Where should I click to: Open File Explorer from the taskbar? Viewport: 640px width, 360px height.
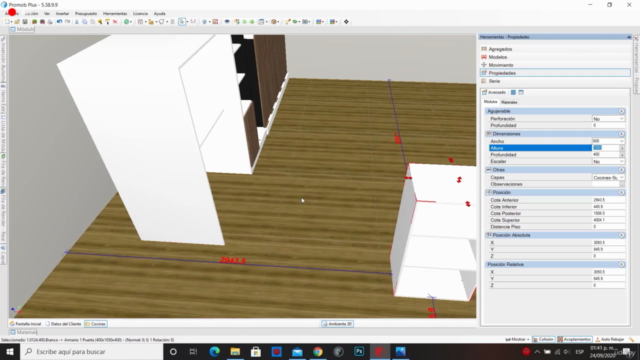coord(235,351)
